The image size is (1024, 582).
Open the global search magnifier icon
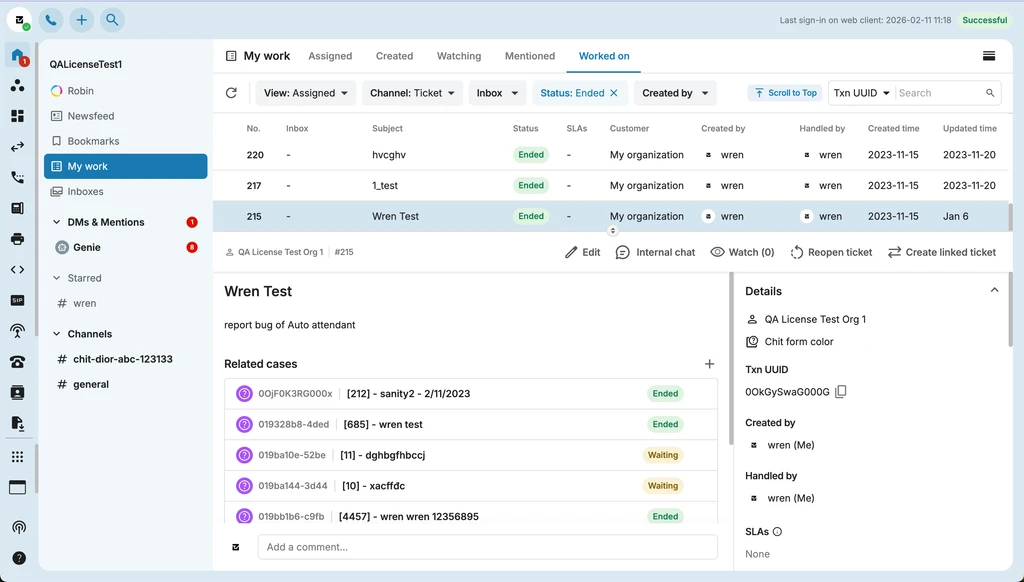(x=112, y=20)
